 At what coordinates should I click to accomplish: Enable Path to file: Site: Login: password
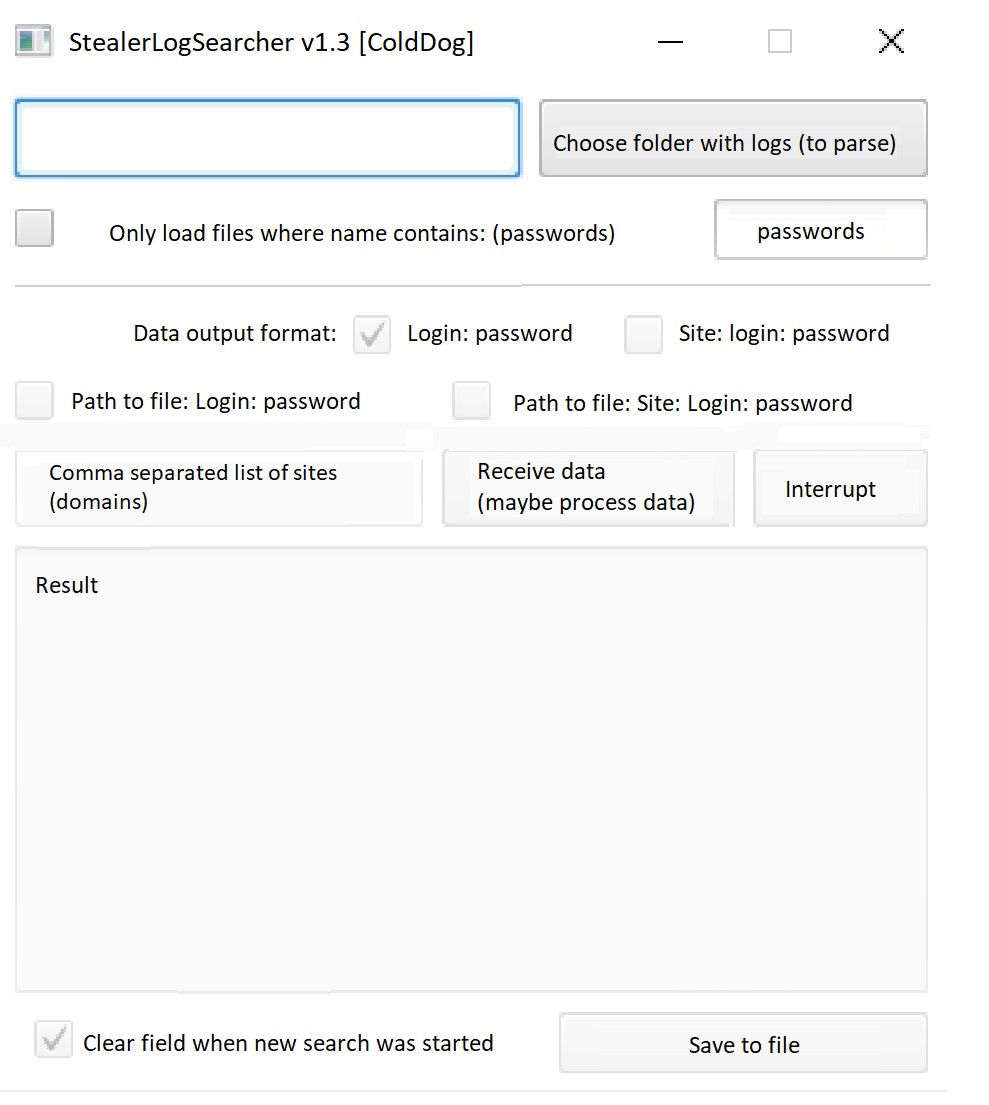pos(471,401)
